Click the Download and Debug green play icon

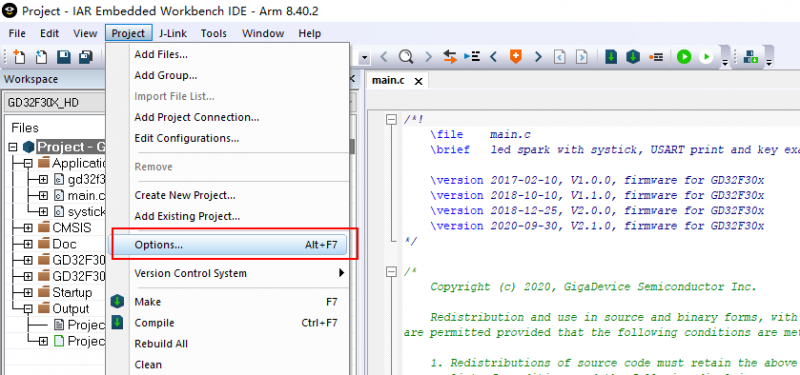(684, 57)
